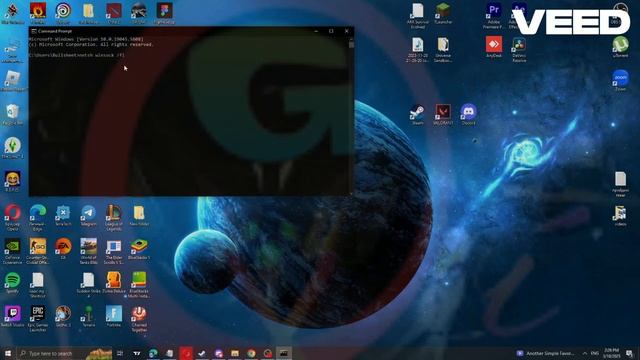Open TradingView from the taskbar
This screenshot has height=360, width=640.
[x=137, y=353]
